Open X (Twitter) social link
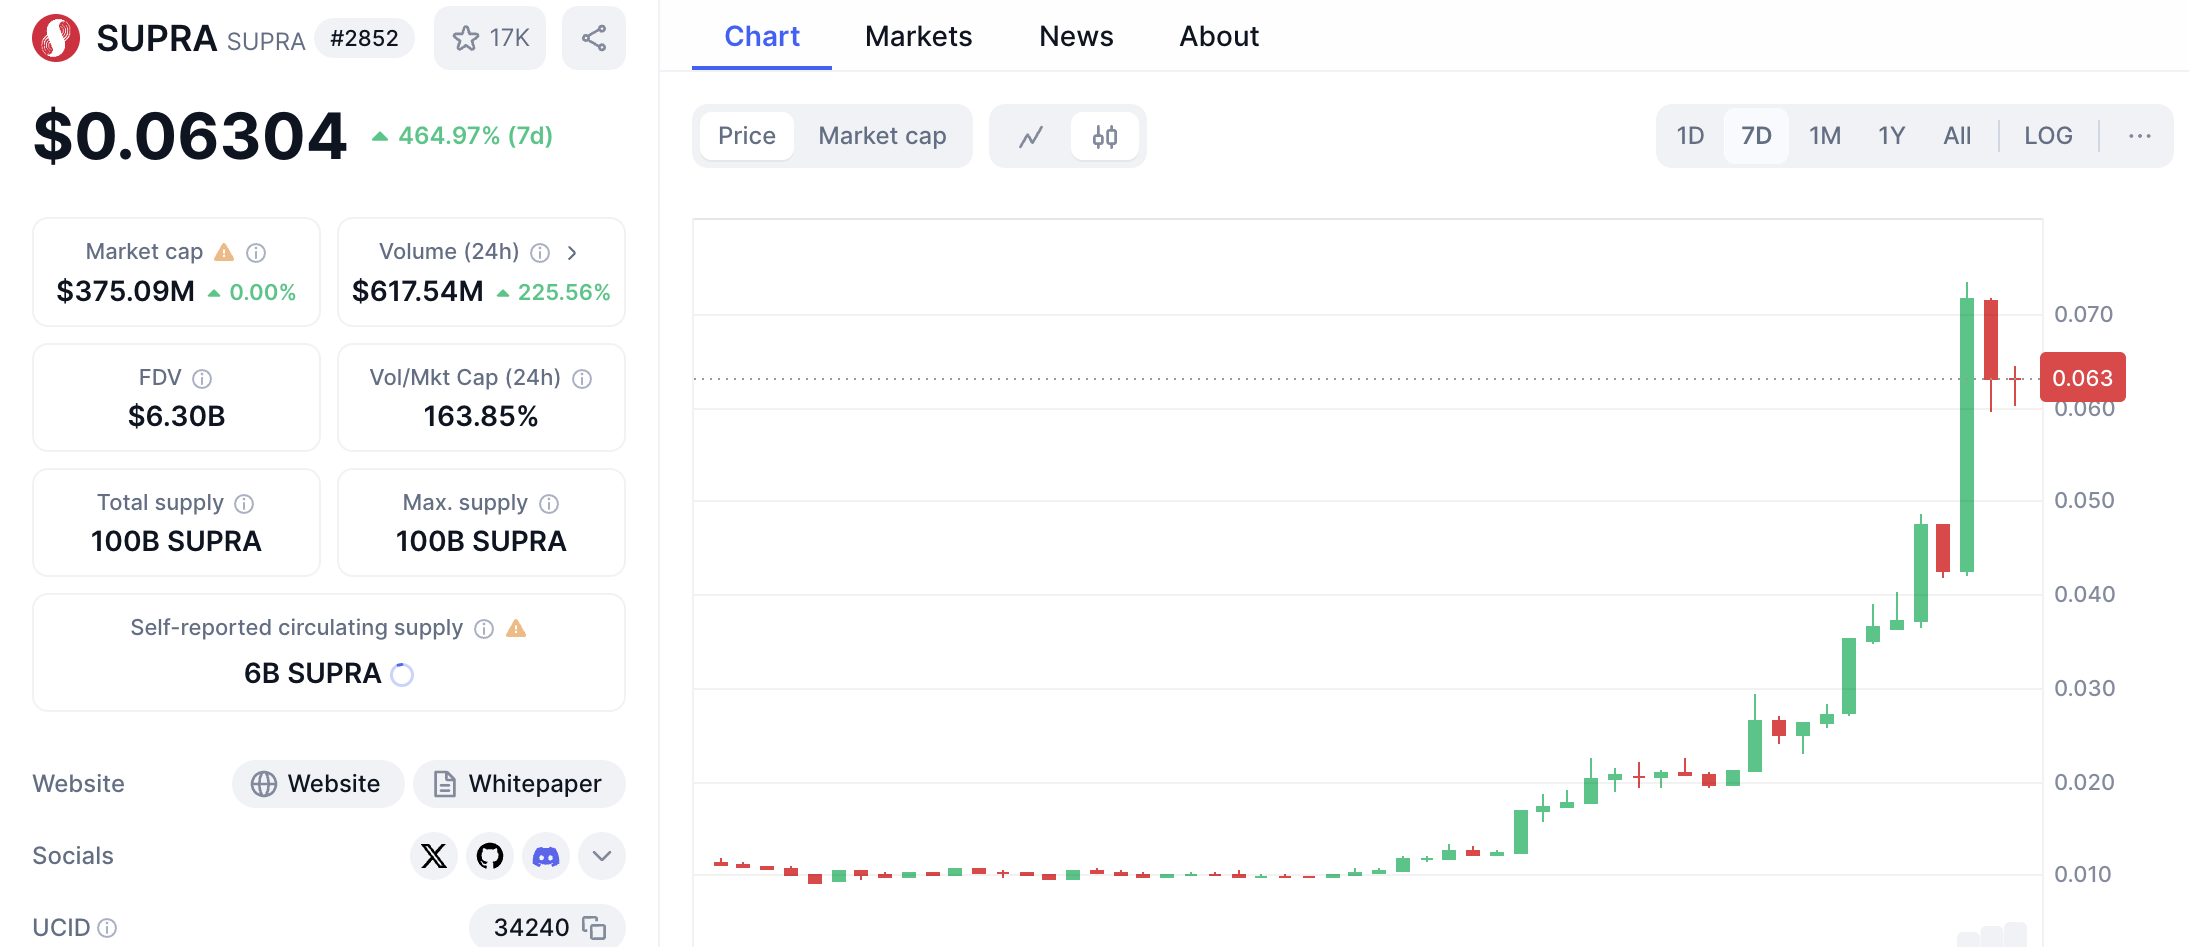 434,856
